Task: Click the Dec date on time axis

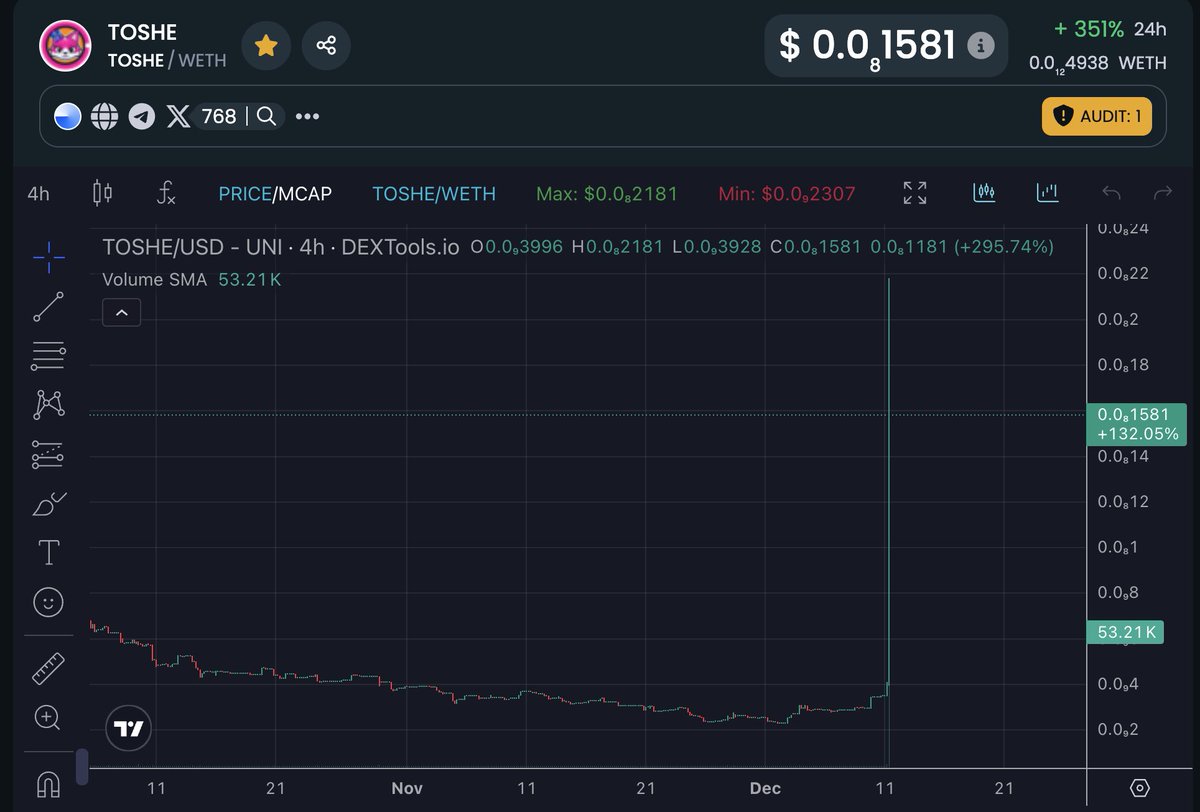Action: [x=765, y=788]
